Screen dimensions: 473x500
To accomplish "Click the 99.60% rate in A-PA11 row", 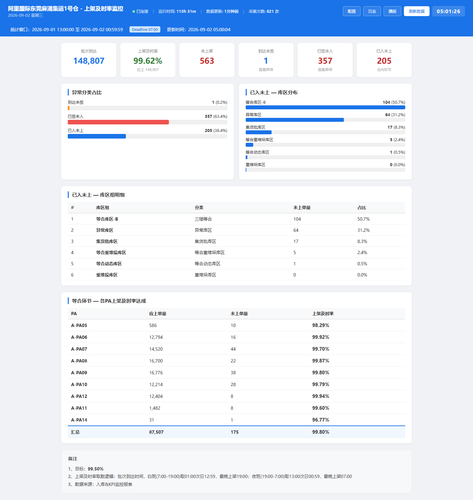I will [x=321, y=408].
